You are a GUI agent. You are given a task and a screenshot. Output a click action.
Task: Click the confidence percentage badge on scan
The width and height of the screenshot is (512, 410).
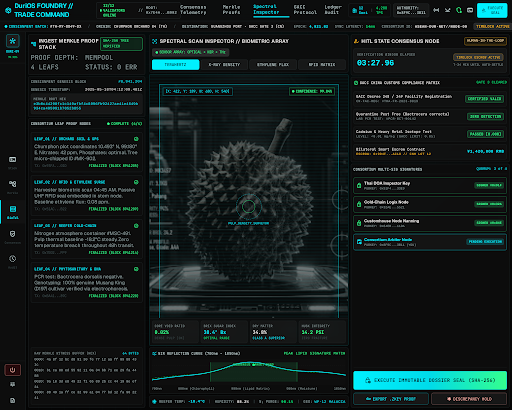(x=312, y=91)
